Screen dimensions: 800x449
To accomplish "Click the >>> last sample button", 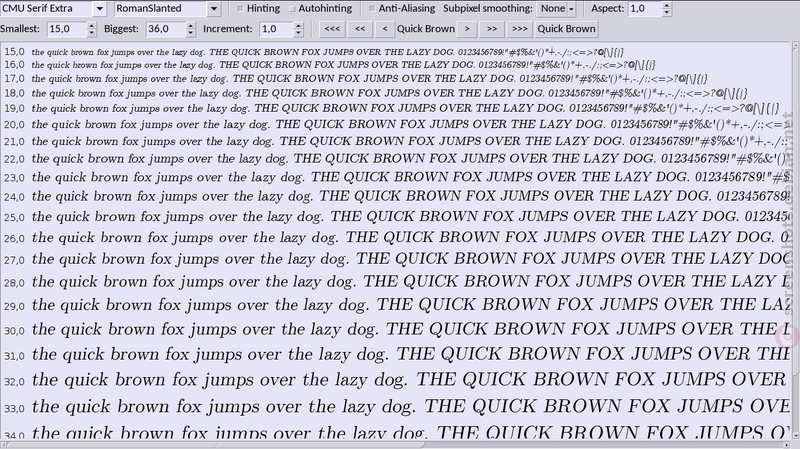I will coord(519,29).
